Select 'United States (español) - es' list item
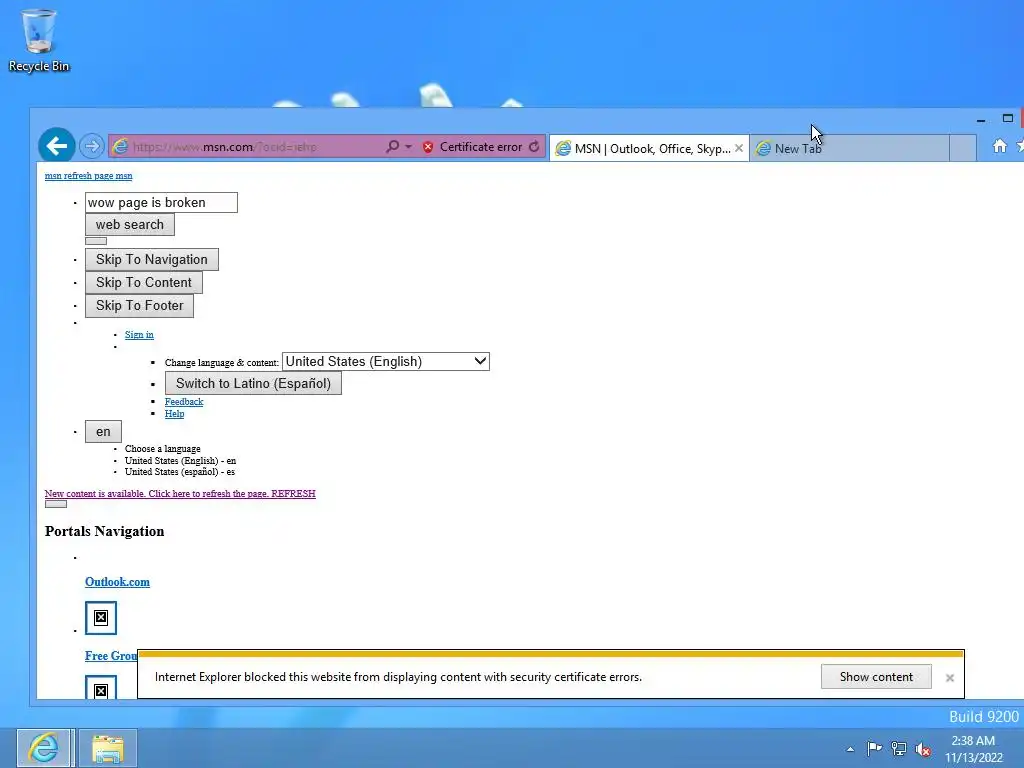The image size is (1024, 768). (180, 472)
